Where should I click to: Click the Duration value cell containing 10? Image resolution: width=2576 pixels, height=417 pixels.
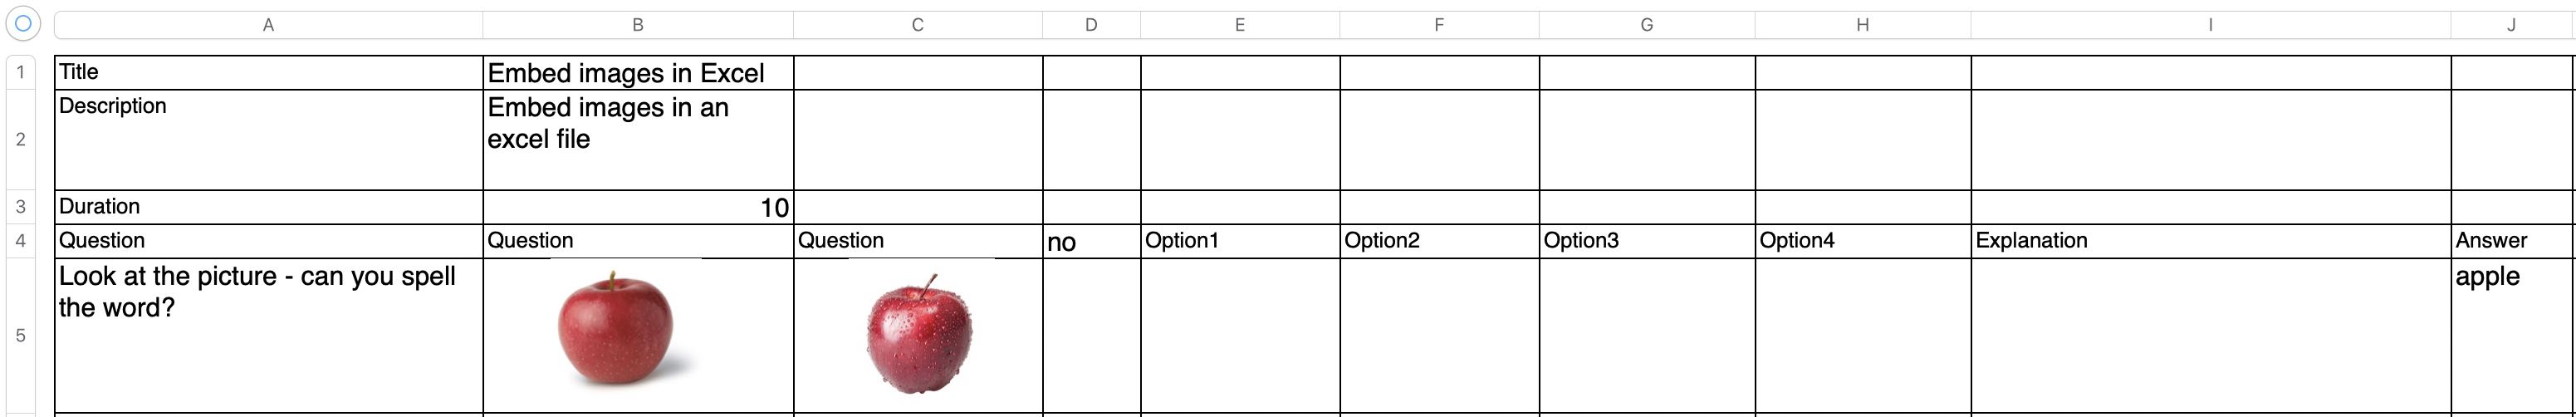[x=638, y=207]
